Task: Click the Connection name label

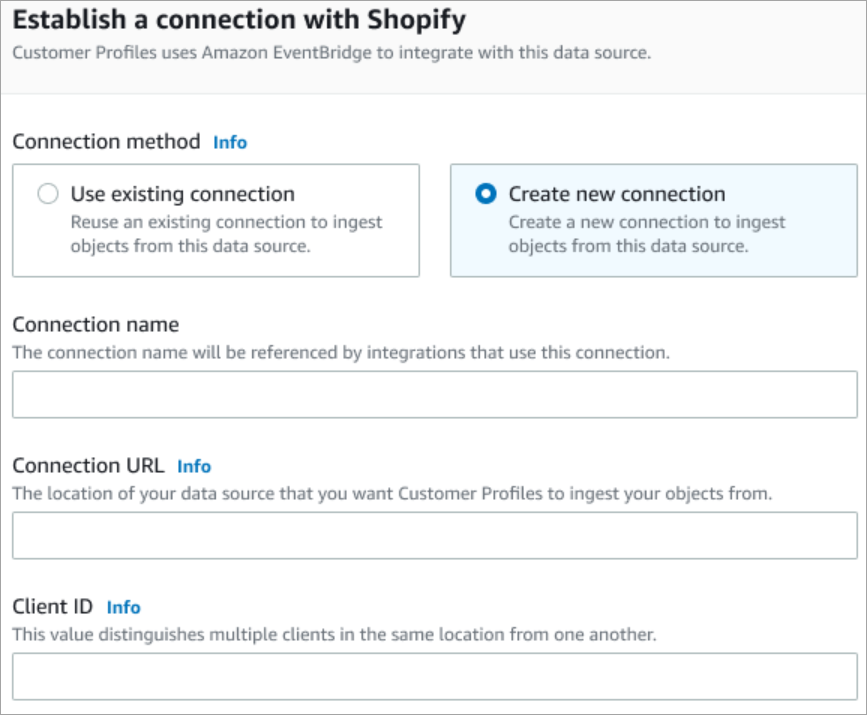Action: pyautogui.click(x=96, y=324)
